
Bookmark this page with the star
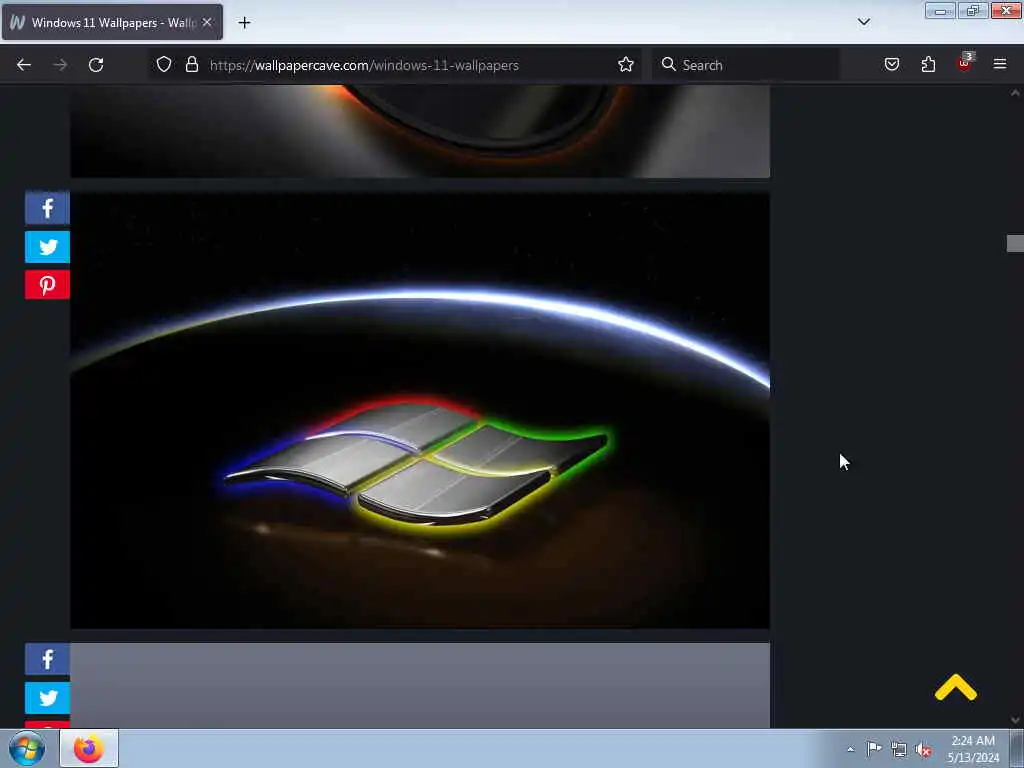click(626, 65)
